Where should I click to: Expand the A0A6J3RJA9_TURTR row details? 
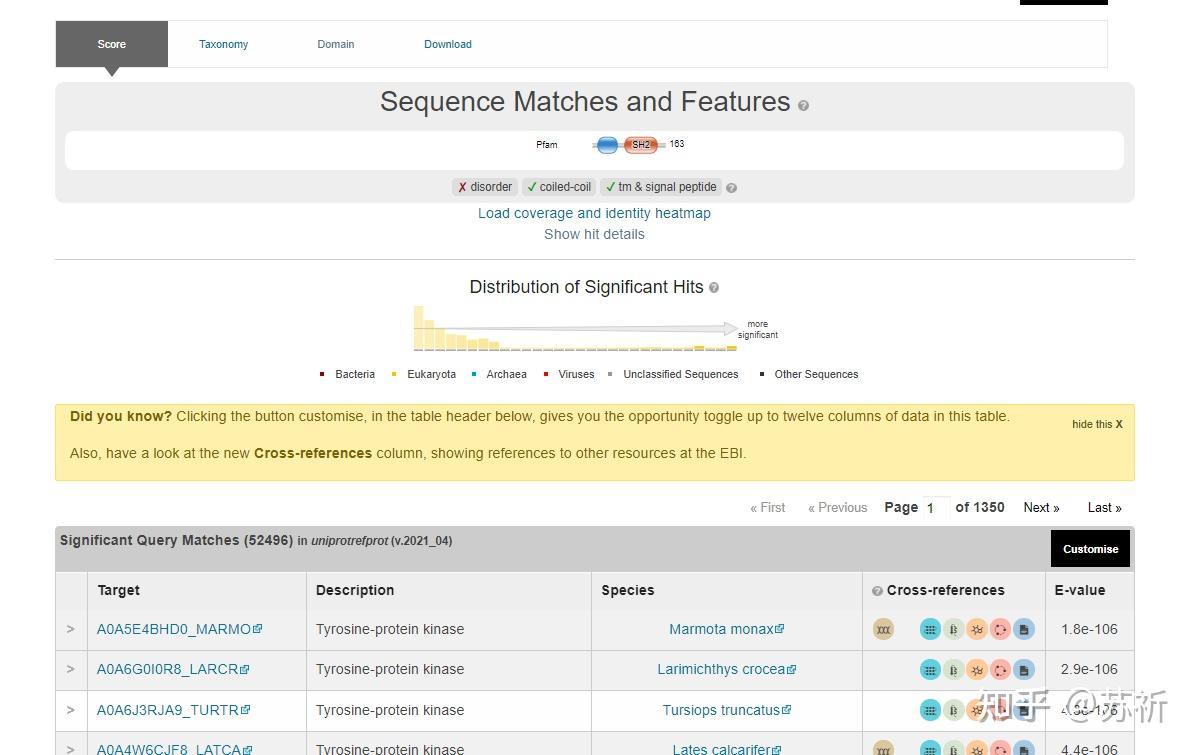(x=70, y=710)
